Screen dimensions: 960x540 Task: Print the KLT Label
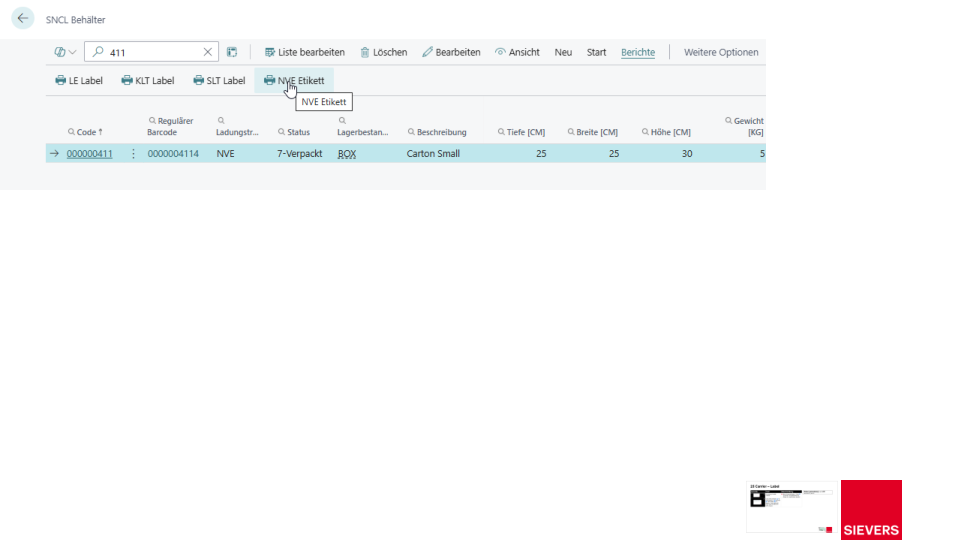pyautogui.click(x=148, y=80)
